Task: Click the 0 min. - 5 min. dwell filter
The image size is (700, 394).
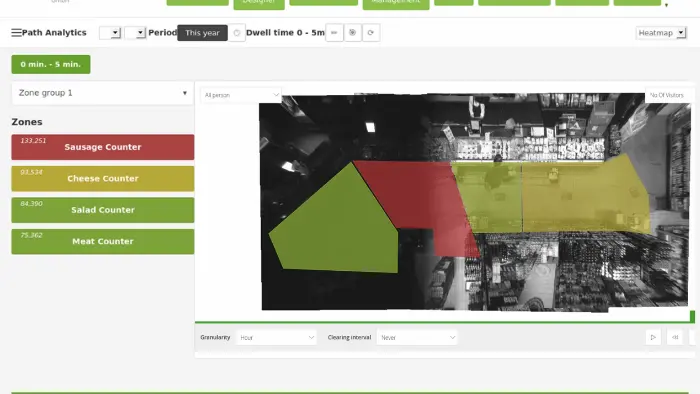Action: point(51,64)
